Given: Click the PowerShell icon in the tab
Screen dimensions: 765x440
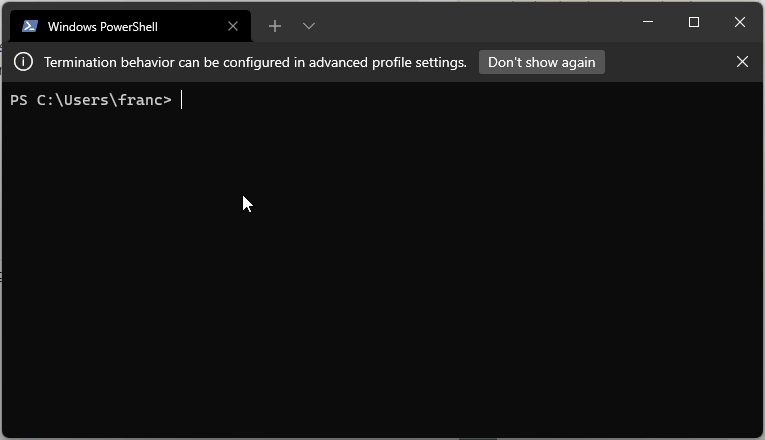Looking at the screenshot, I should coord(30,26).
